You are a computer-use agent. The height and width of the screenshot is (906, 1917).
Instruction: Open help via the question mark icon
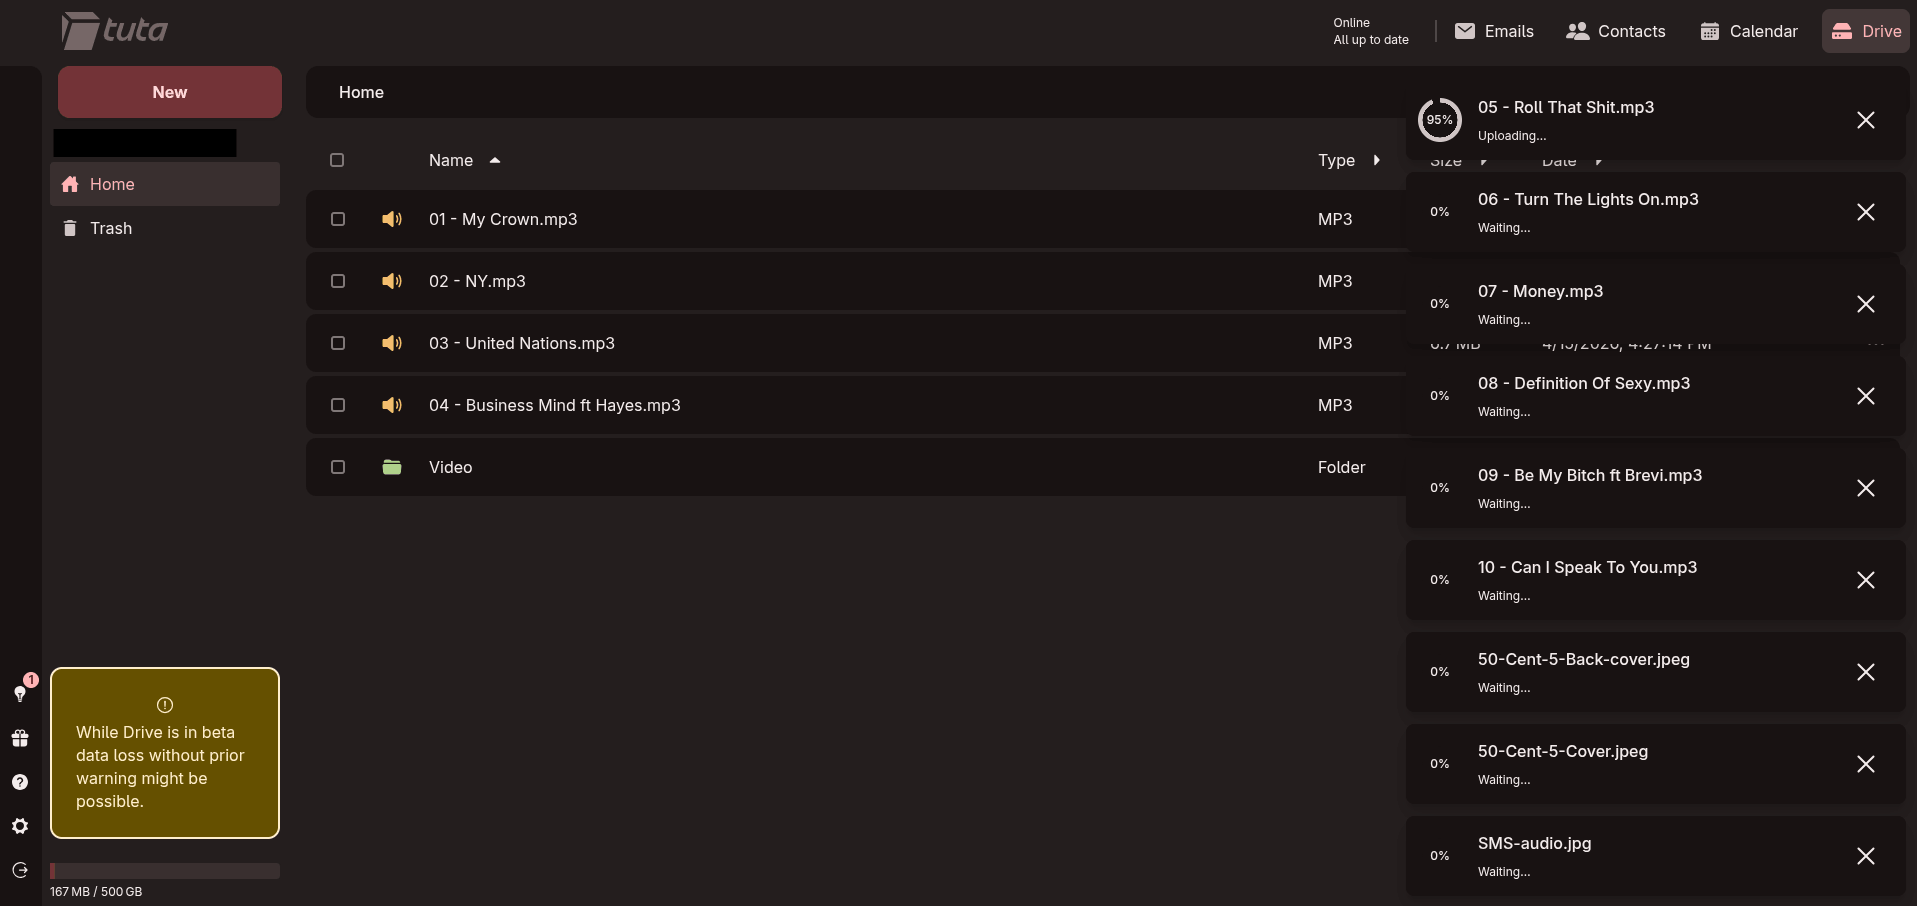(20, 781)
